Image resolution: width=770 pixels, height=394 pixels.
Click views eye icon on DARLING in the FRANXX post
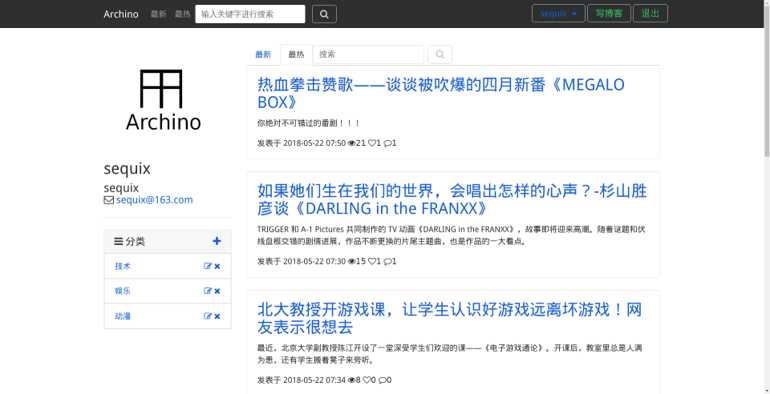(352, 262)
